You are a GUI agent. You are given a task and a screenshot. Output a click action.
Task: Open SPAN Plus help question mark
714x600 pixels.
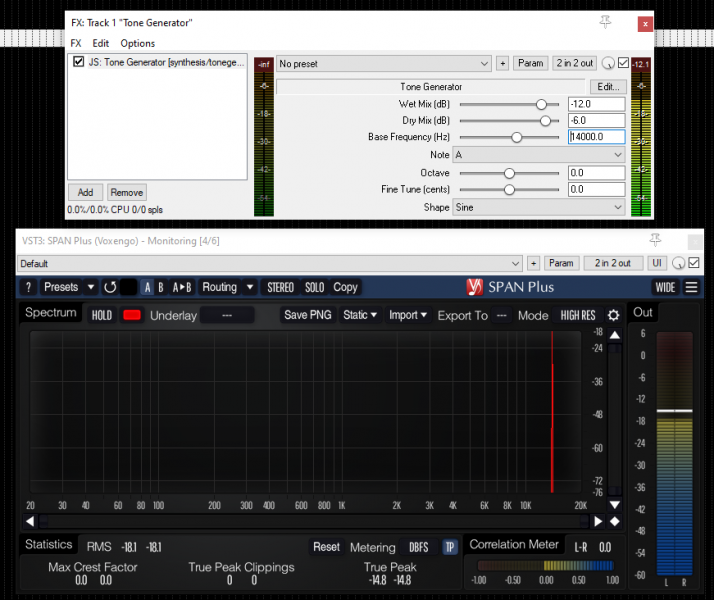point(29,287)
